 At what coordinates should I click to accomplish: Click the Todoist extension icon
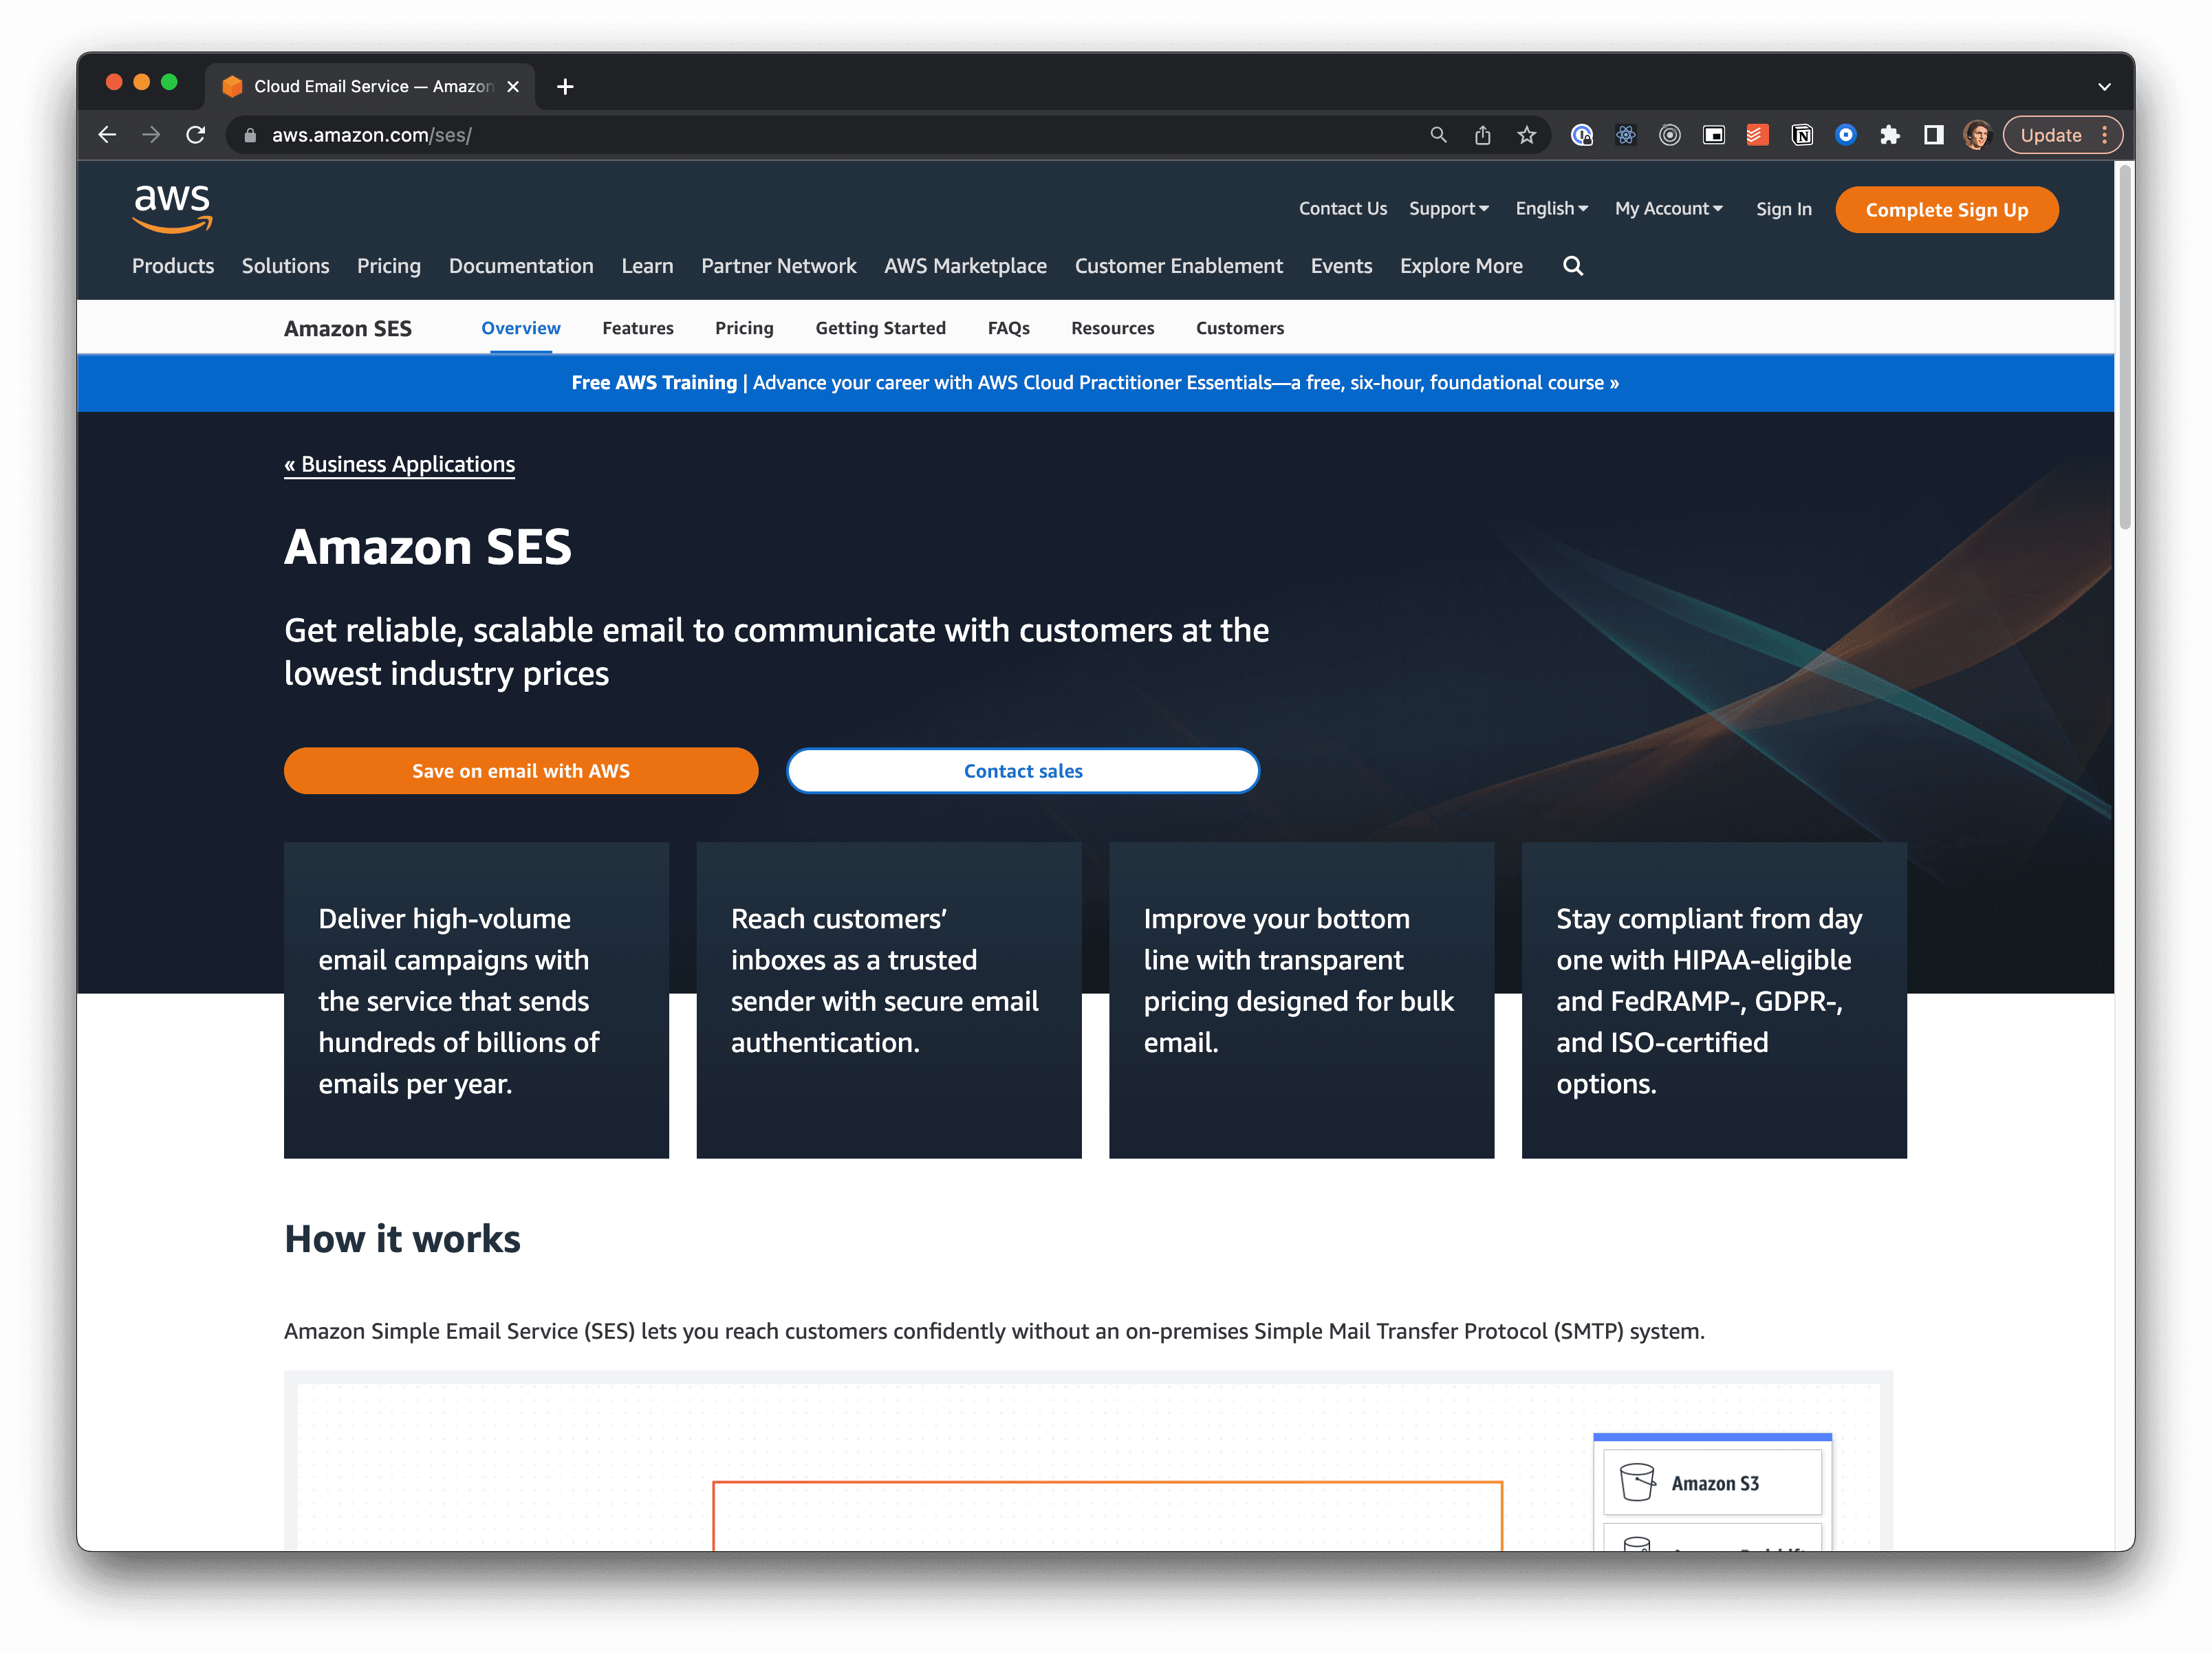[x=1757, y=135]
